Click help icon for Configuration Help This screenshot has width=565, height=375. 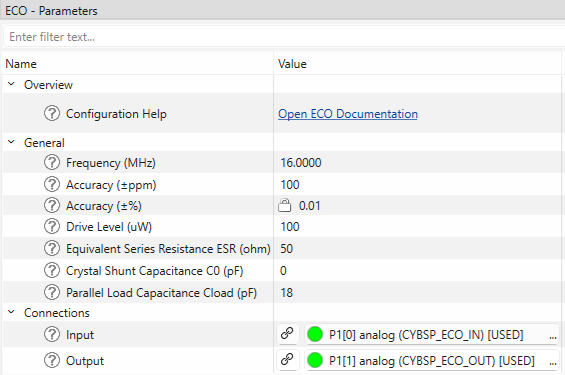point(52,113)
